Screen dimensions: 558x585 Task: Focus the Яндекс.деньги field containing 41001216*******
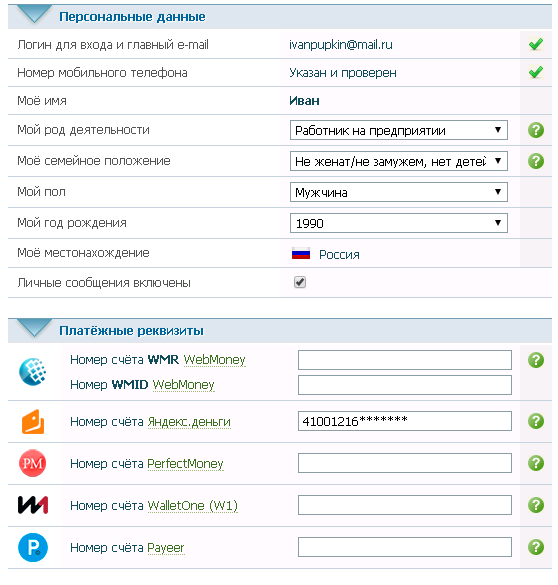(405, 421)
